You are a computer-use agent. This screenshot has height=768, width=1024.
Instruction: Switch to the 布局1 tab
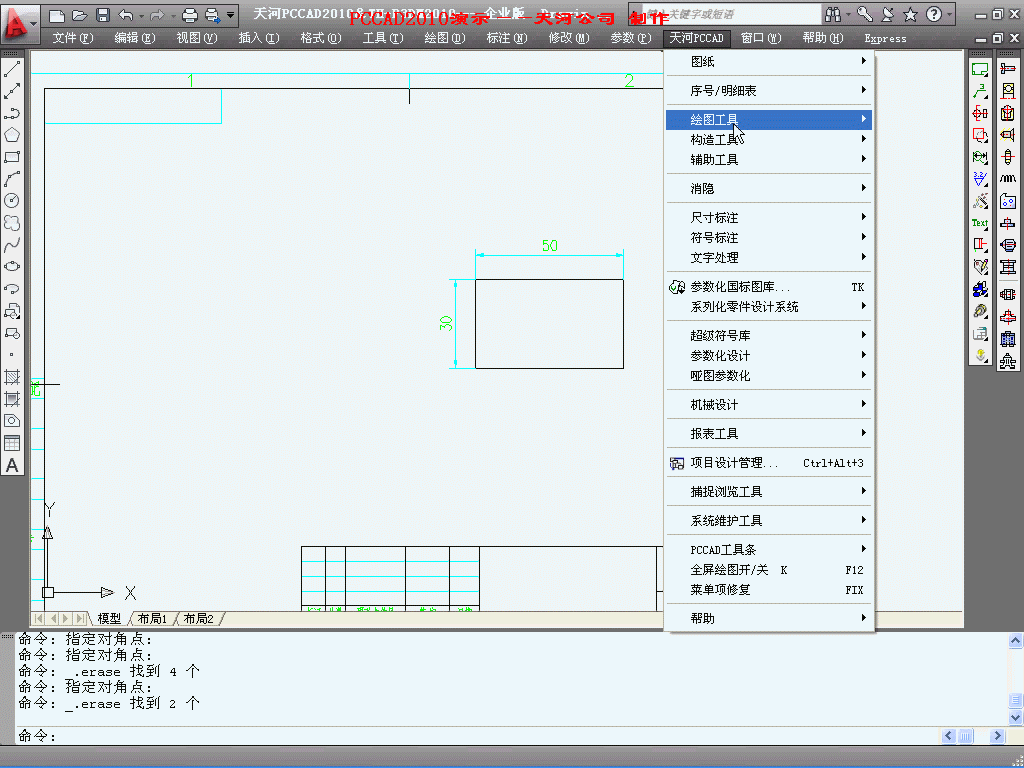point(152,618)
